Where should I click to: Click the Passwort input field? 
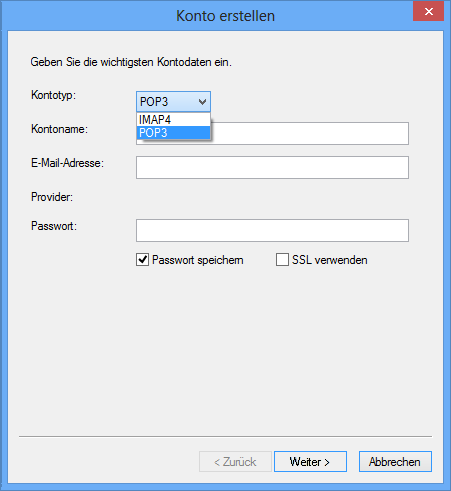point(272,230)
